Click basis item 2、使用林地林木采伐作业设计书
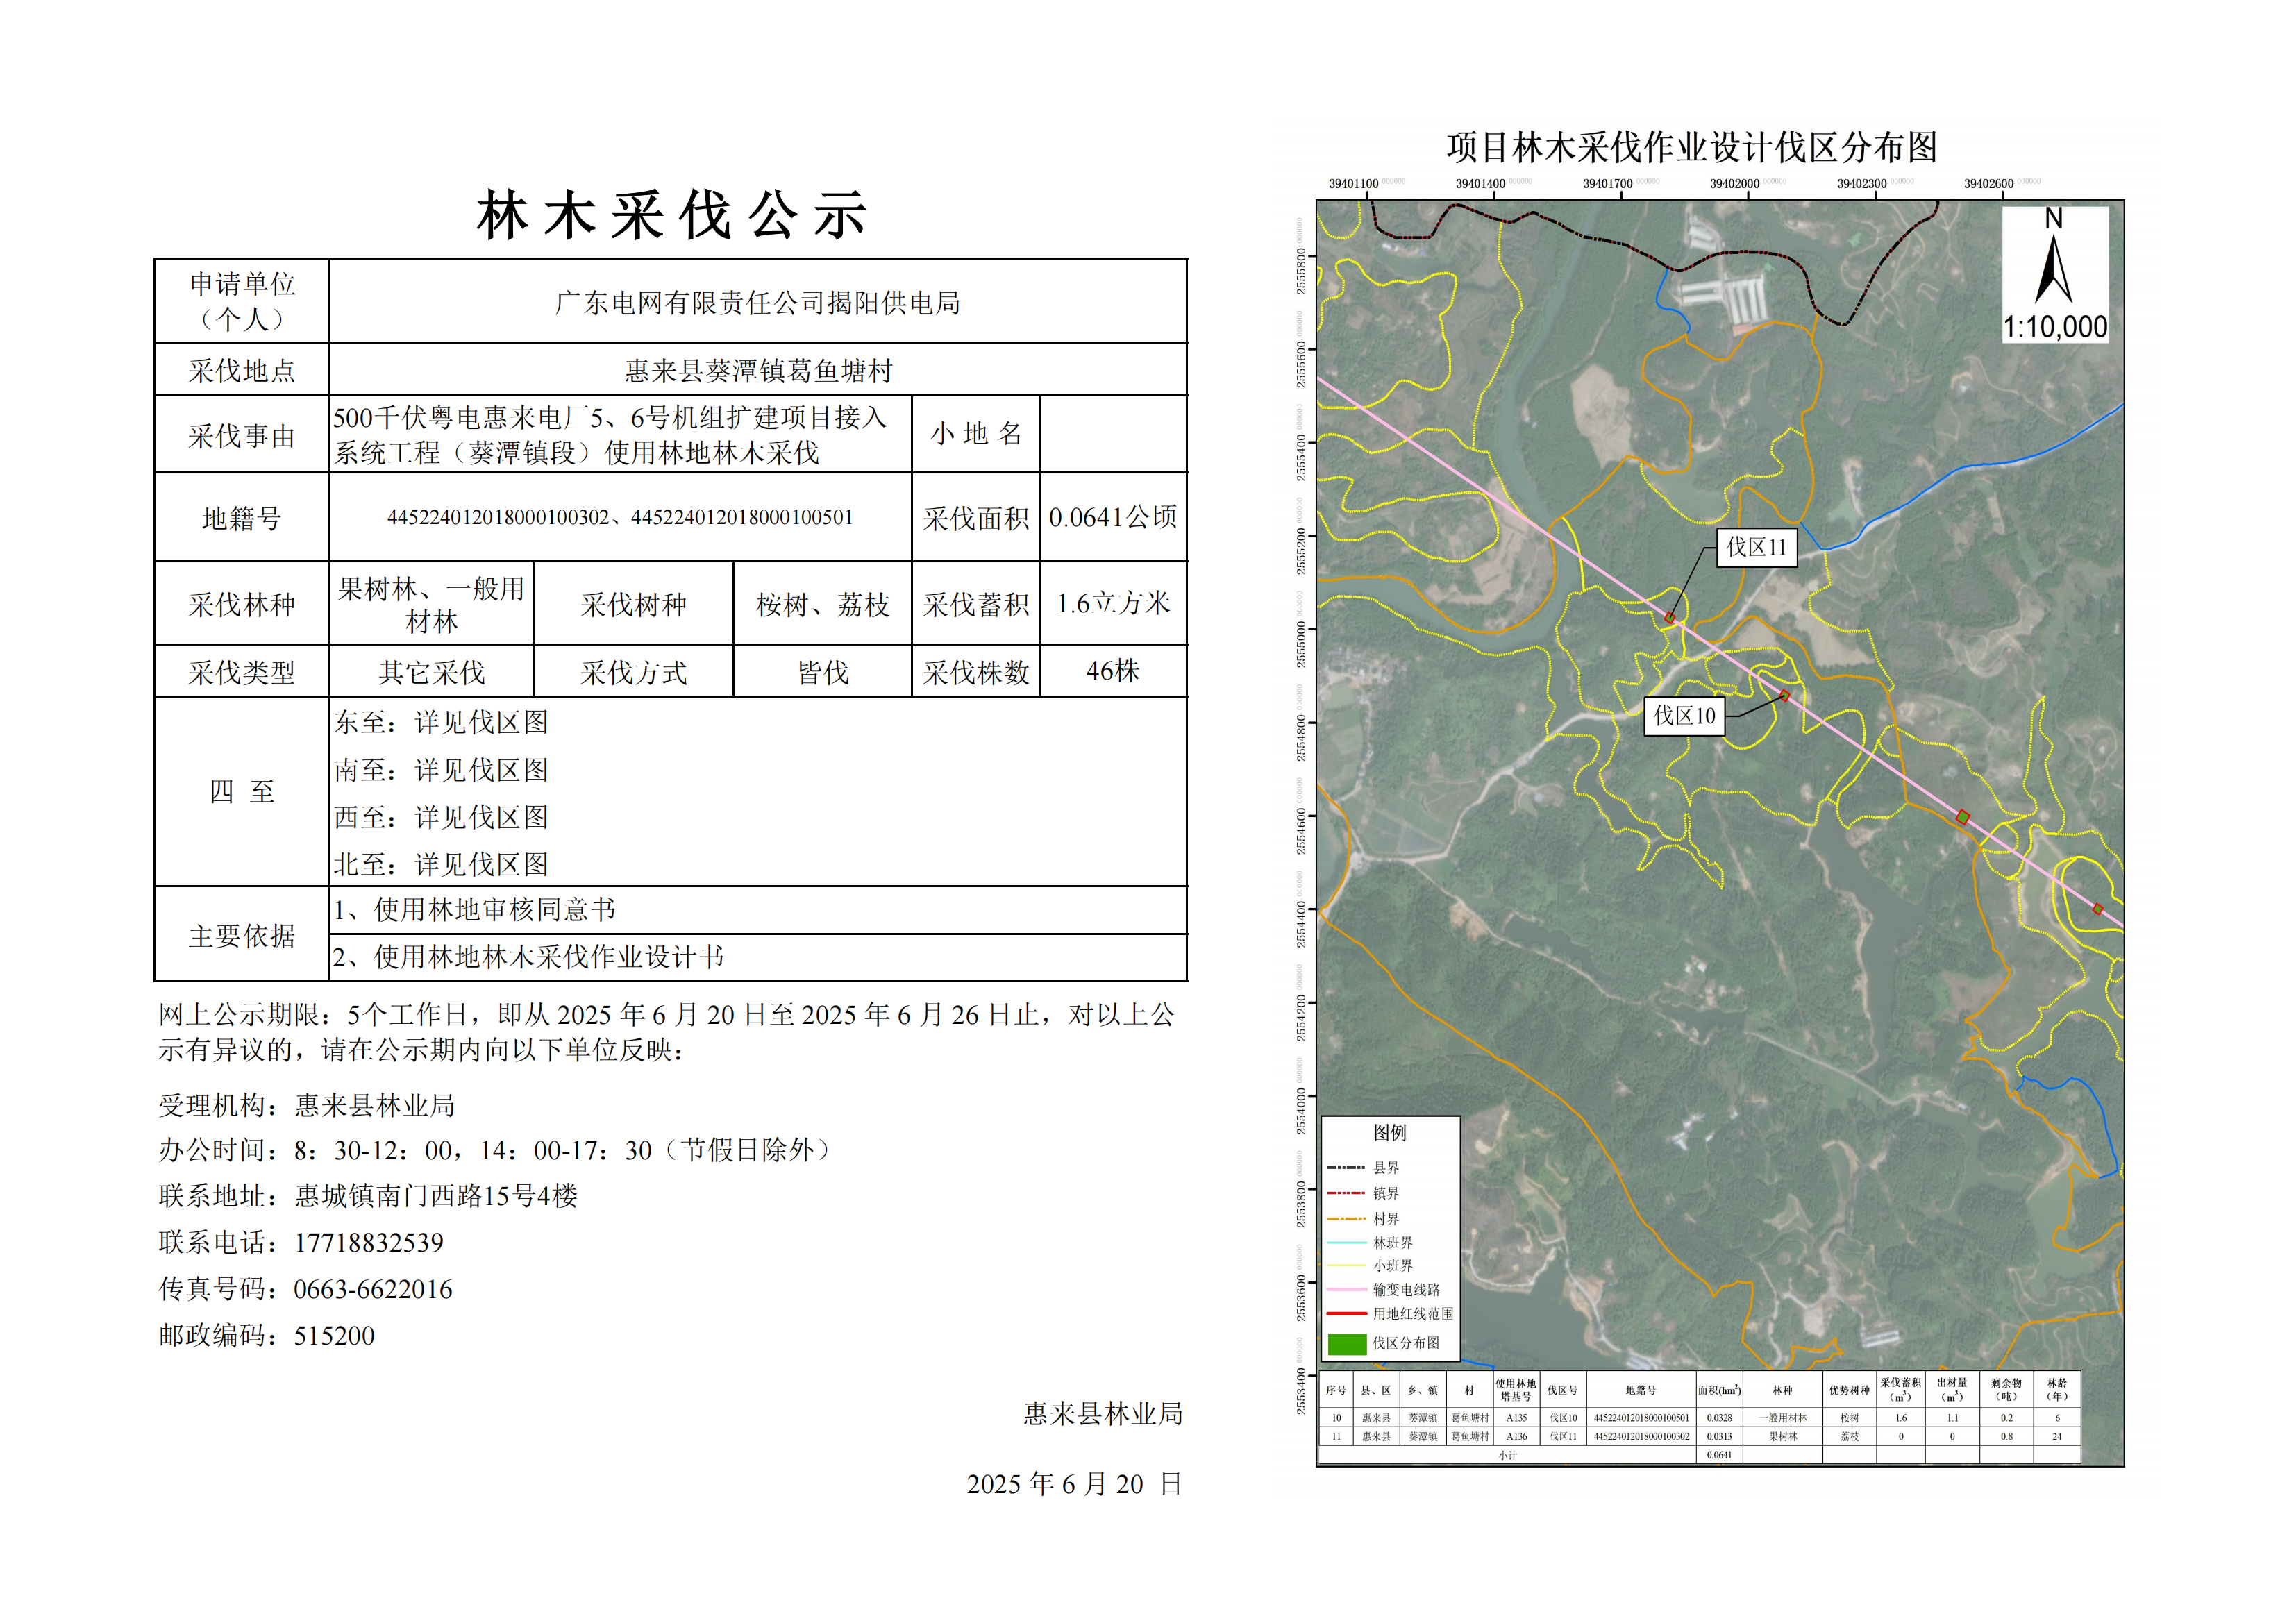Image resolution: width=2296 pixels, height=1623 pixels. [528, 958]
